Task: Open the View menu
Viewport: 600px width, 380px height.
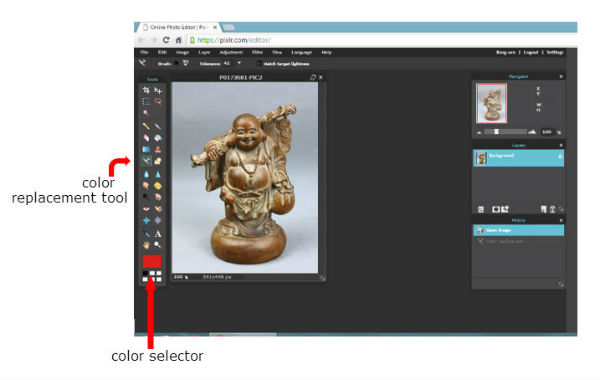Action: point(277,52)
